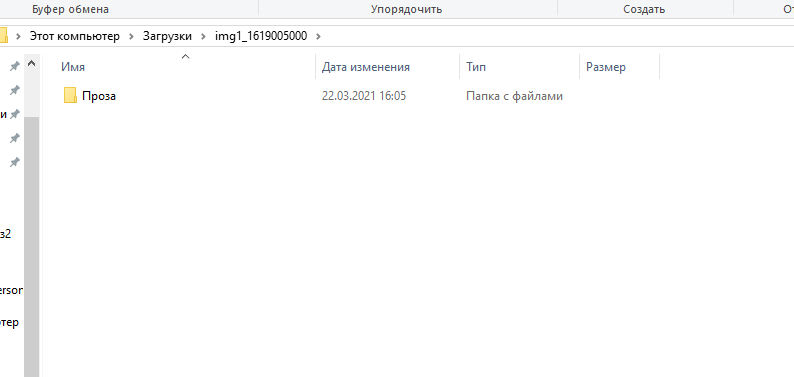
Task: Click folder icon in address bar
Action: (3, 36)
